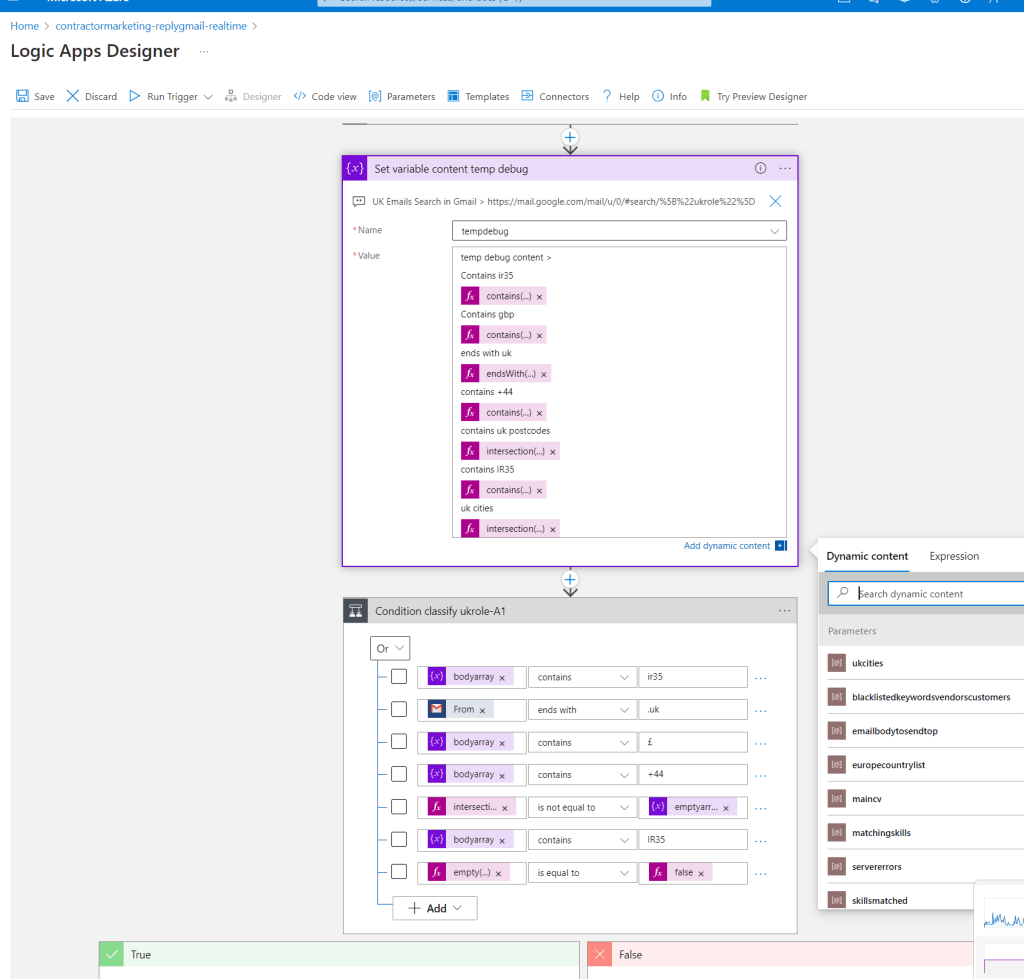The width and height of the screenshot is (1024, 979).
Task: Click the plus insert-step icon above Condition card
Action: click(570, 579)
